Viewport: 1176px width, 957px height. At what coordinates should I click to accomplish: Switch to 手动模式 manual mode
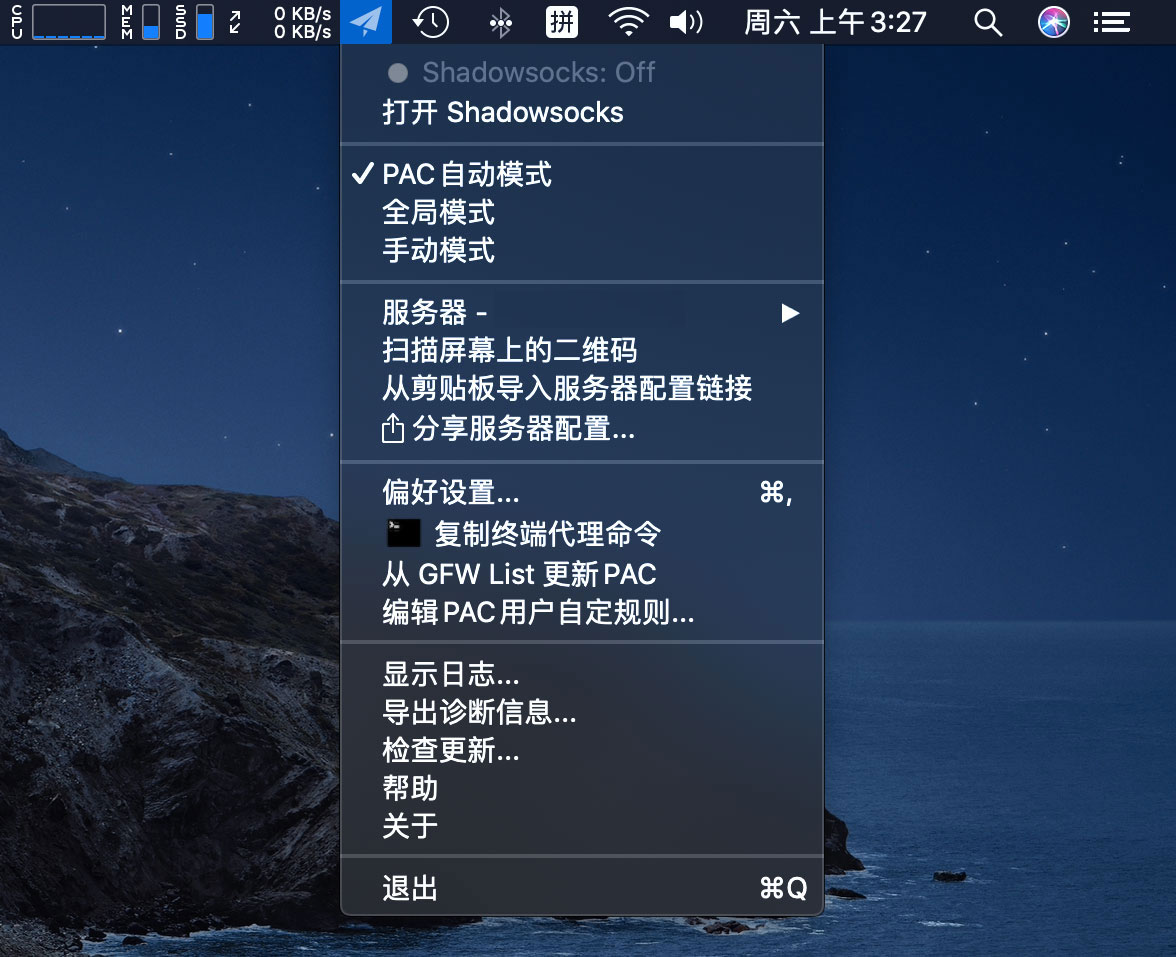pyautogui.click(x=581, y=250)
